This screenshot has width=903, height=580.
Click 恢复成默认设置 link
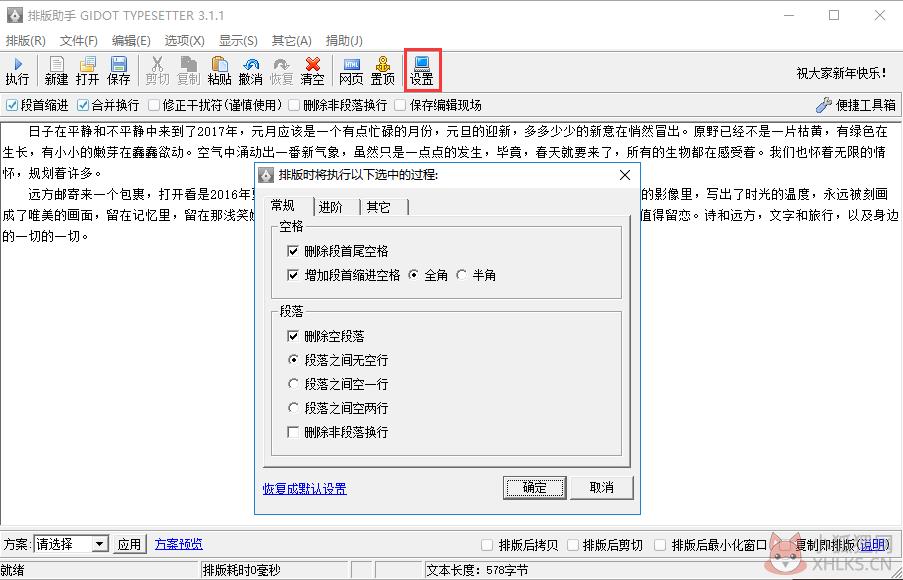pyautogui.click(x=305, y=489)
